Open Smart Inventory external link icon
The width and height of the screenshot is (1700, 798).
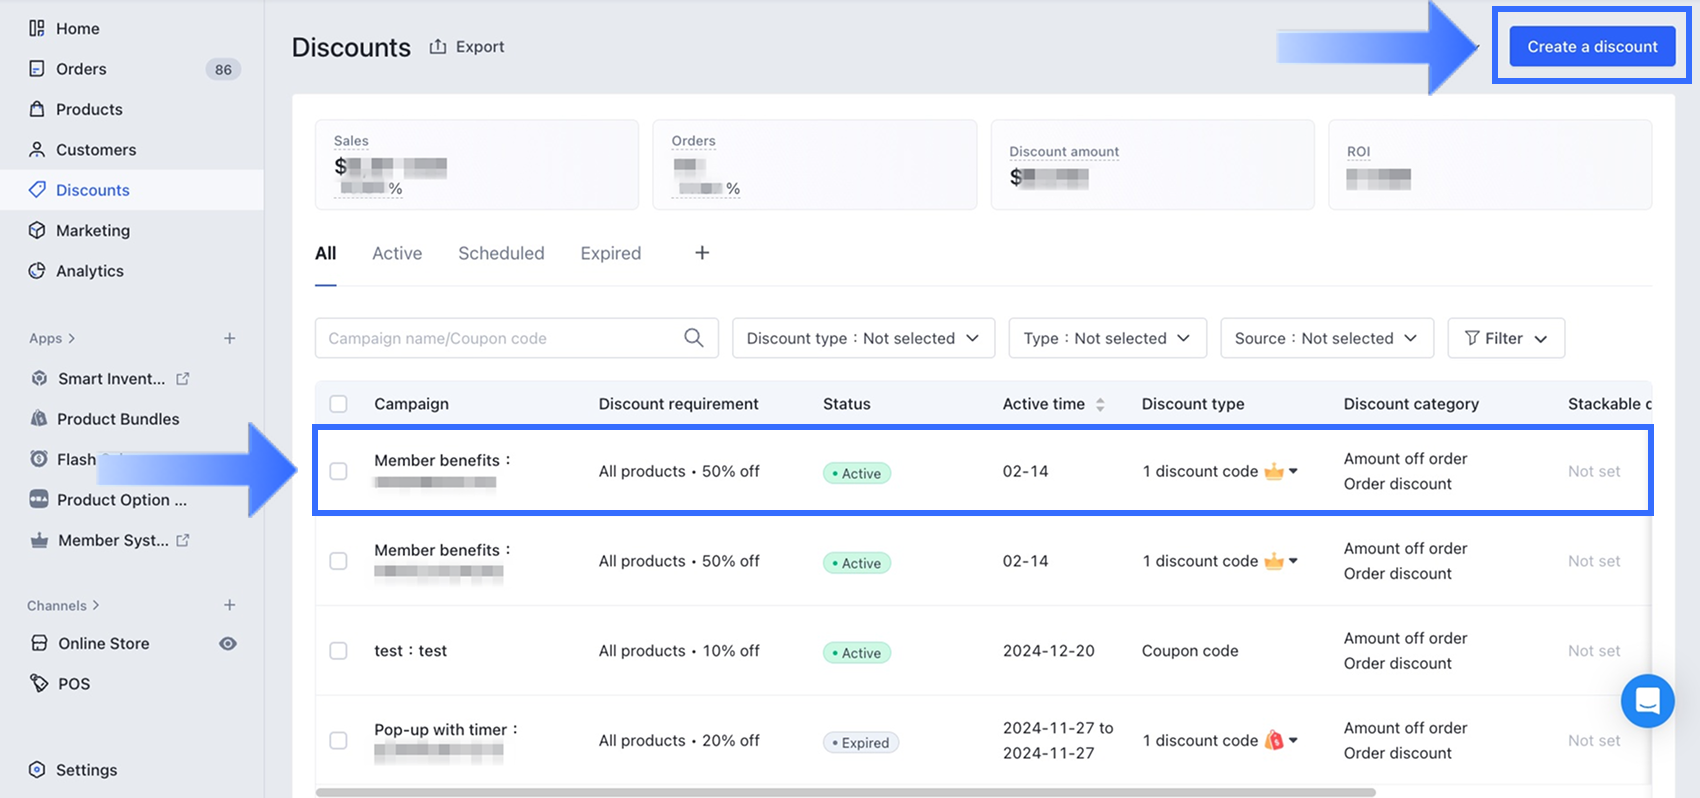tap(183, 379)
